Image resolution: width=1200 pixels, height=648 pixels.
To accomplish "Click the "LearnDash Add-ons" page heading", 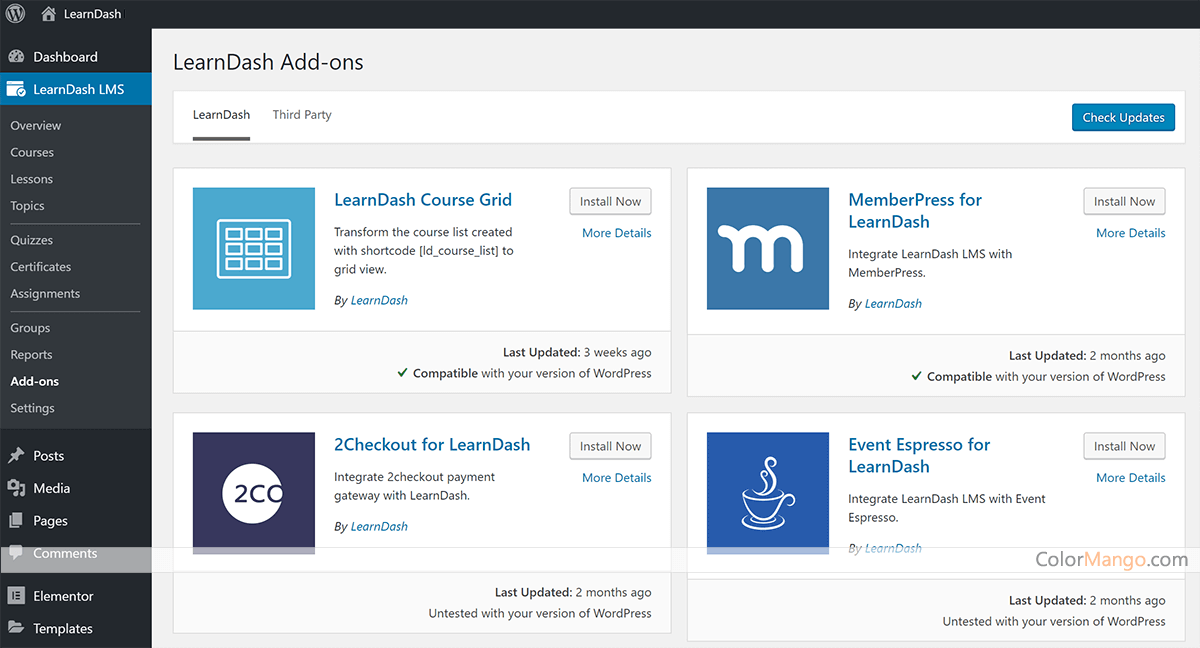I will click(268, 62).
